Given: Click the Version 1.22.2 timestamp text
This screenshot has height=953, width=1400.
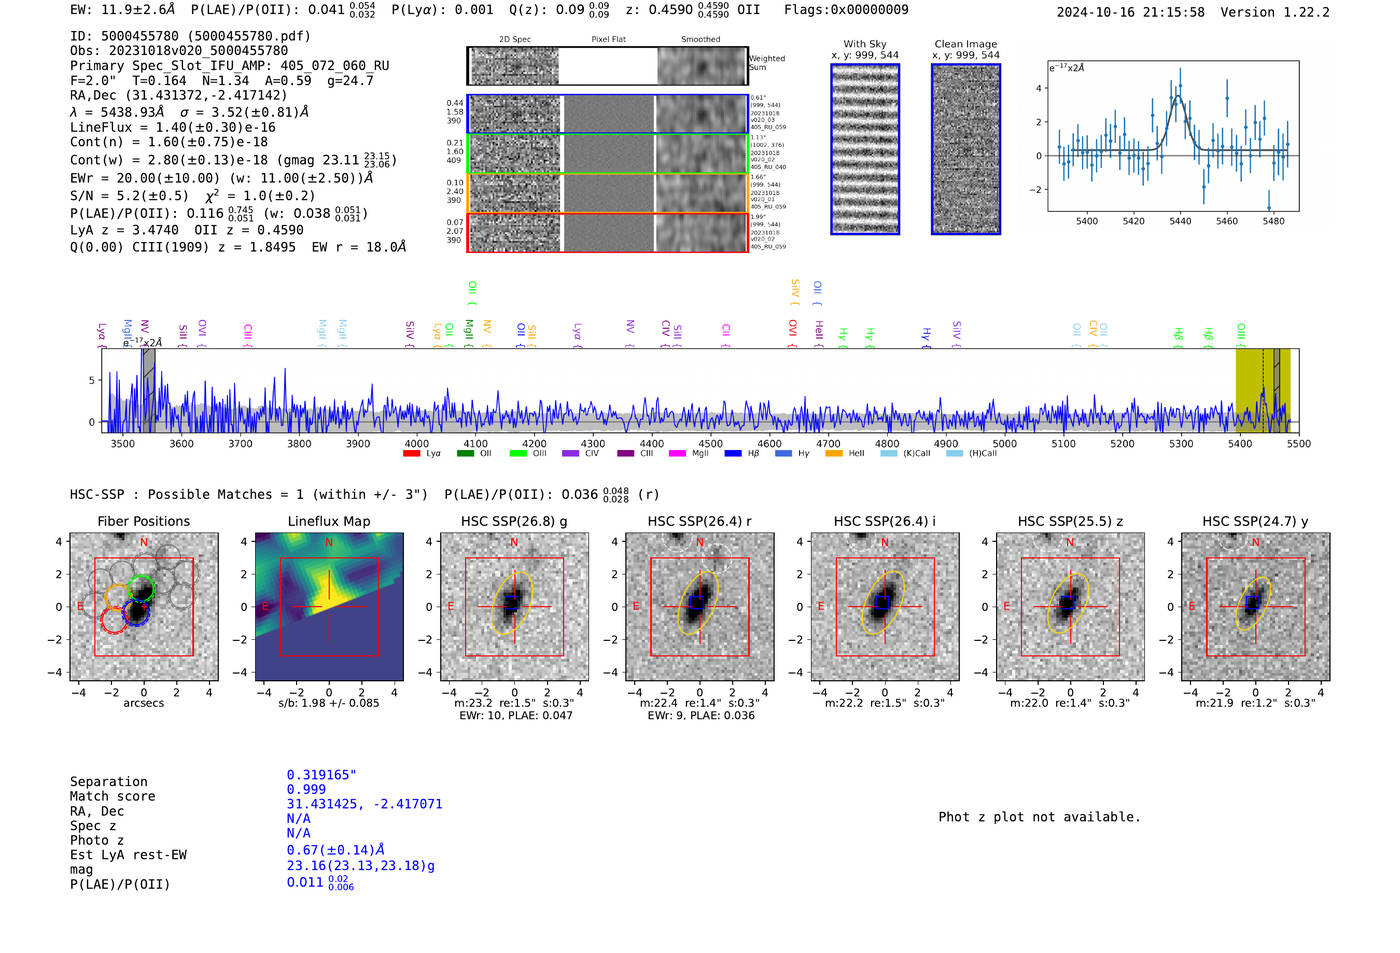Looking at the screenshot, I should pos(1193,12).
